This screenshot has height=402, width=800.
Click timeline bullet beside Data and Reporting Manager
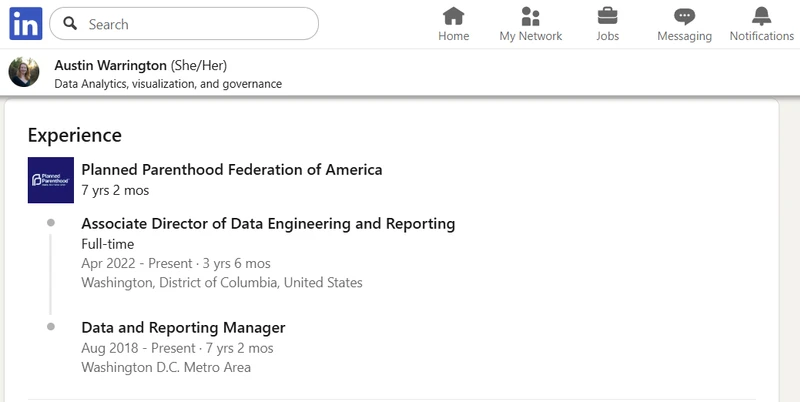[x=50, y=327]
